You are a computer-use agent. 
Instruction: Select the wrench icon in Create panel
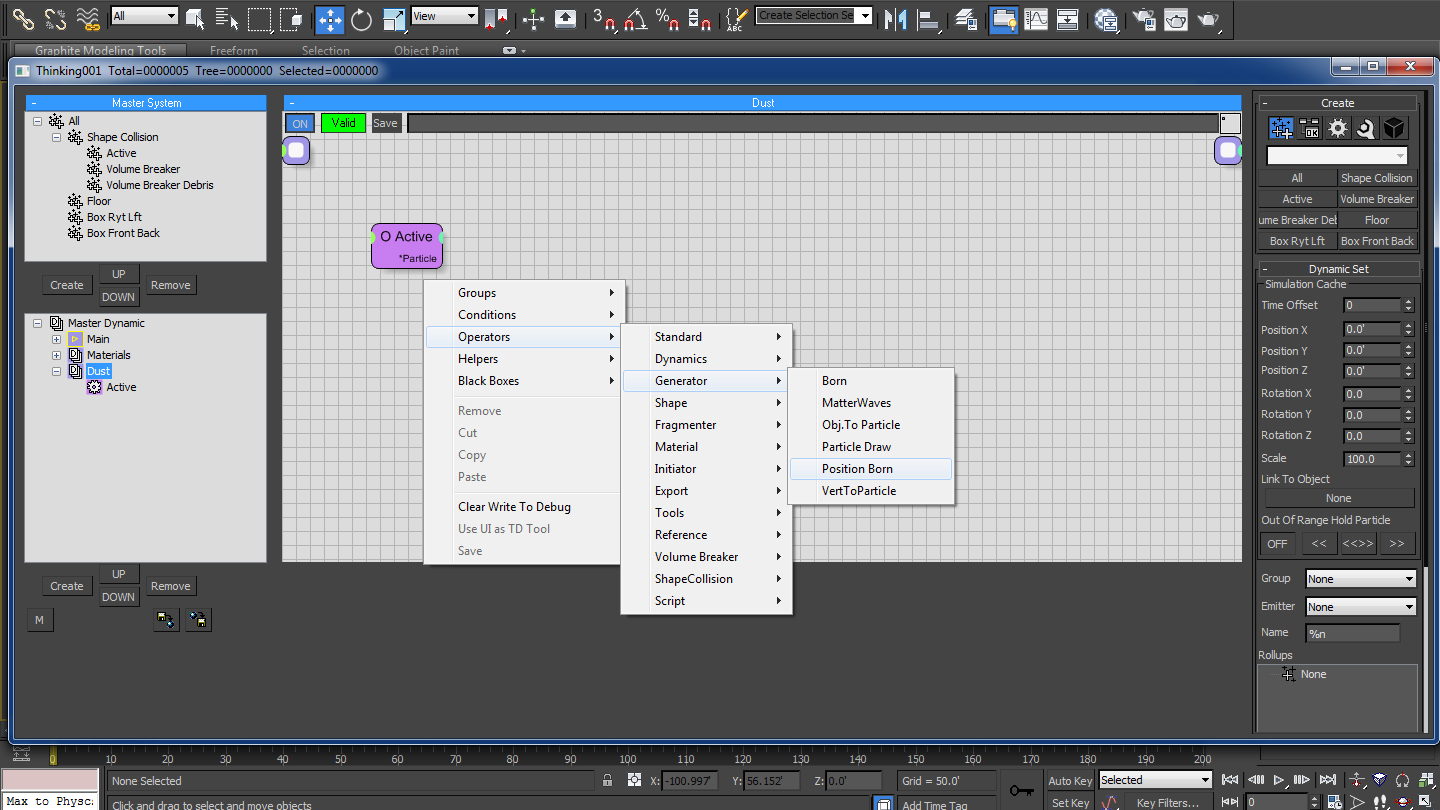point(1366,128)
